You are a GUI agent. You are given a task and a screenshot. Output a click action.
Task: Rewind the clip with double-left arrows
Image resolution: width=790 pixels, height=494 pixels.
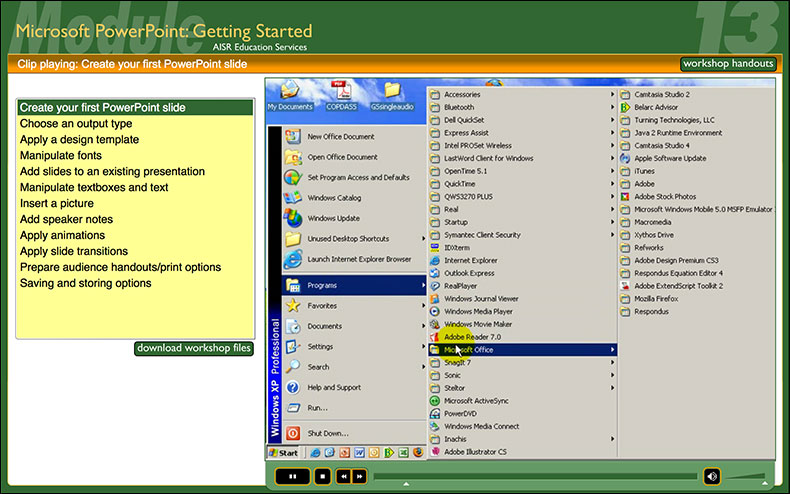click(x=344, y=476)
